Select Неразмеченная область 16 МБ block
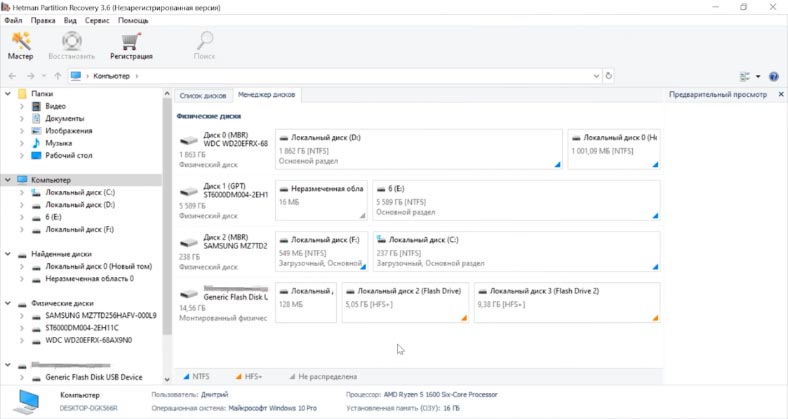Image resolution: width=788 pixels, height=419 pixels. [x=321, y=200]
